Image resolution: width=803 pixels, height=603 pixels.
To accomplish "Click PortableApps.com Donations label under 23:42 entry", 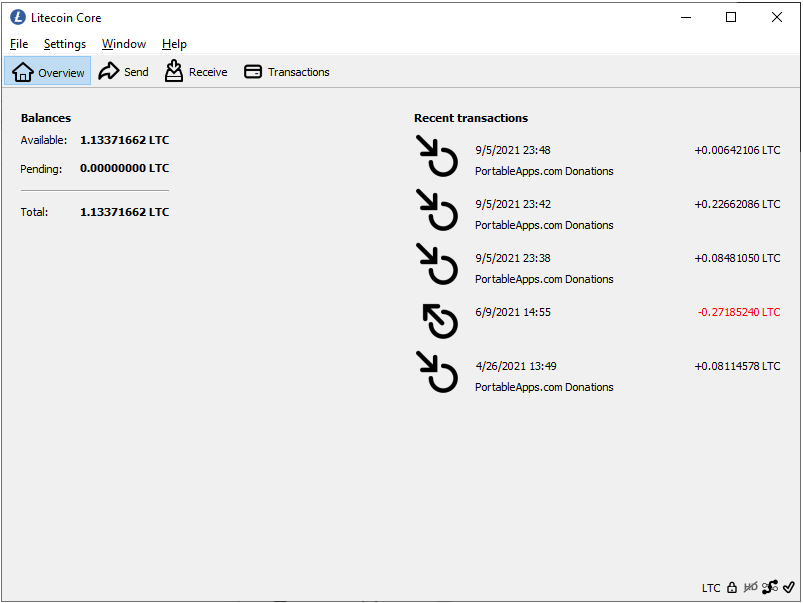I will pos(544,225).
